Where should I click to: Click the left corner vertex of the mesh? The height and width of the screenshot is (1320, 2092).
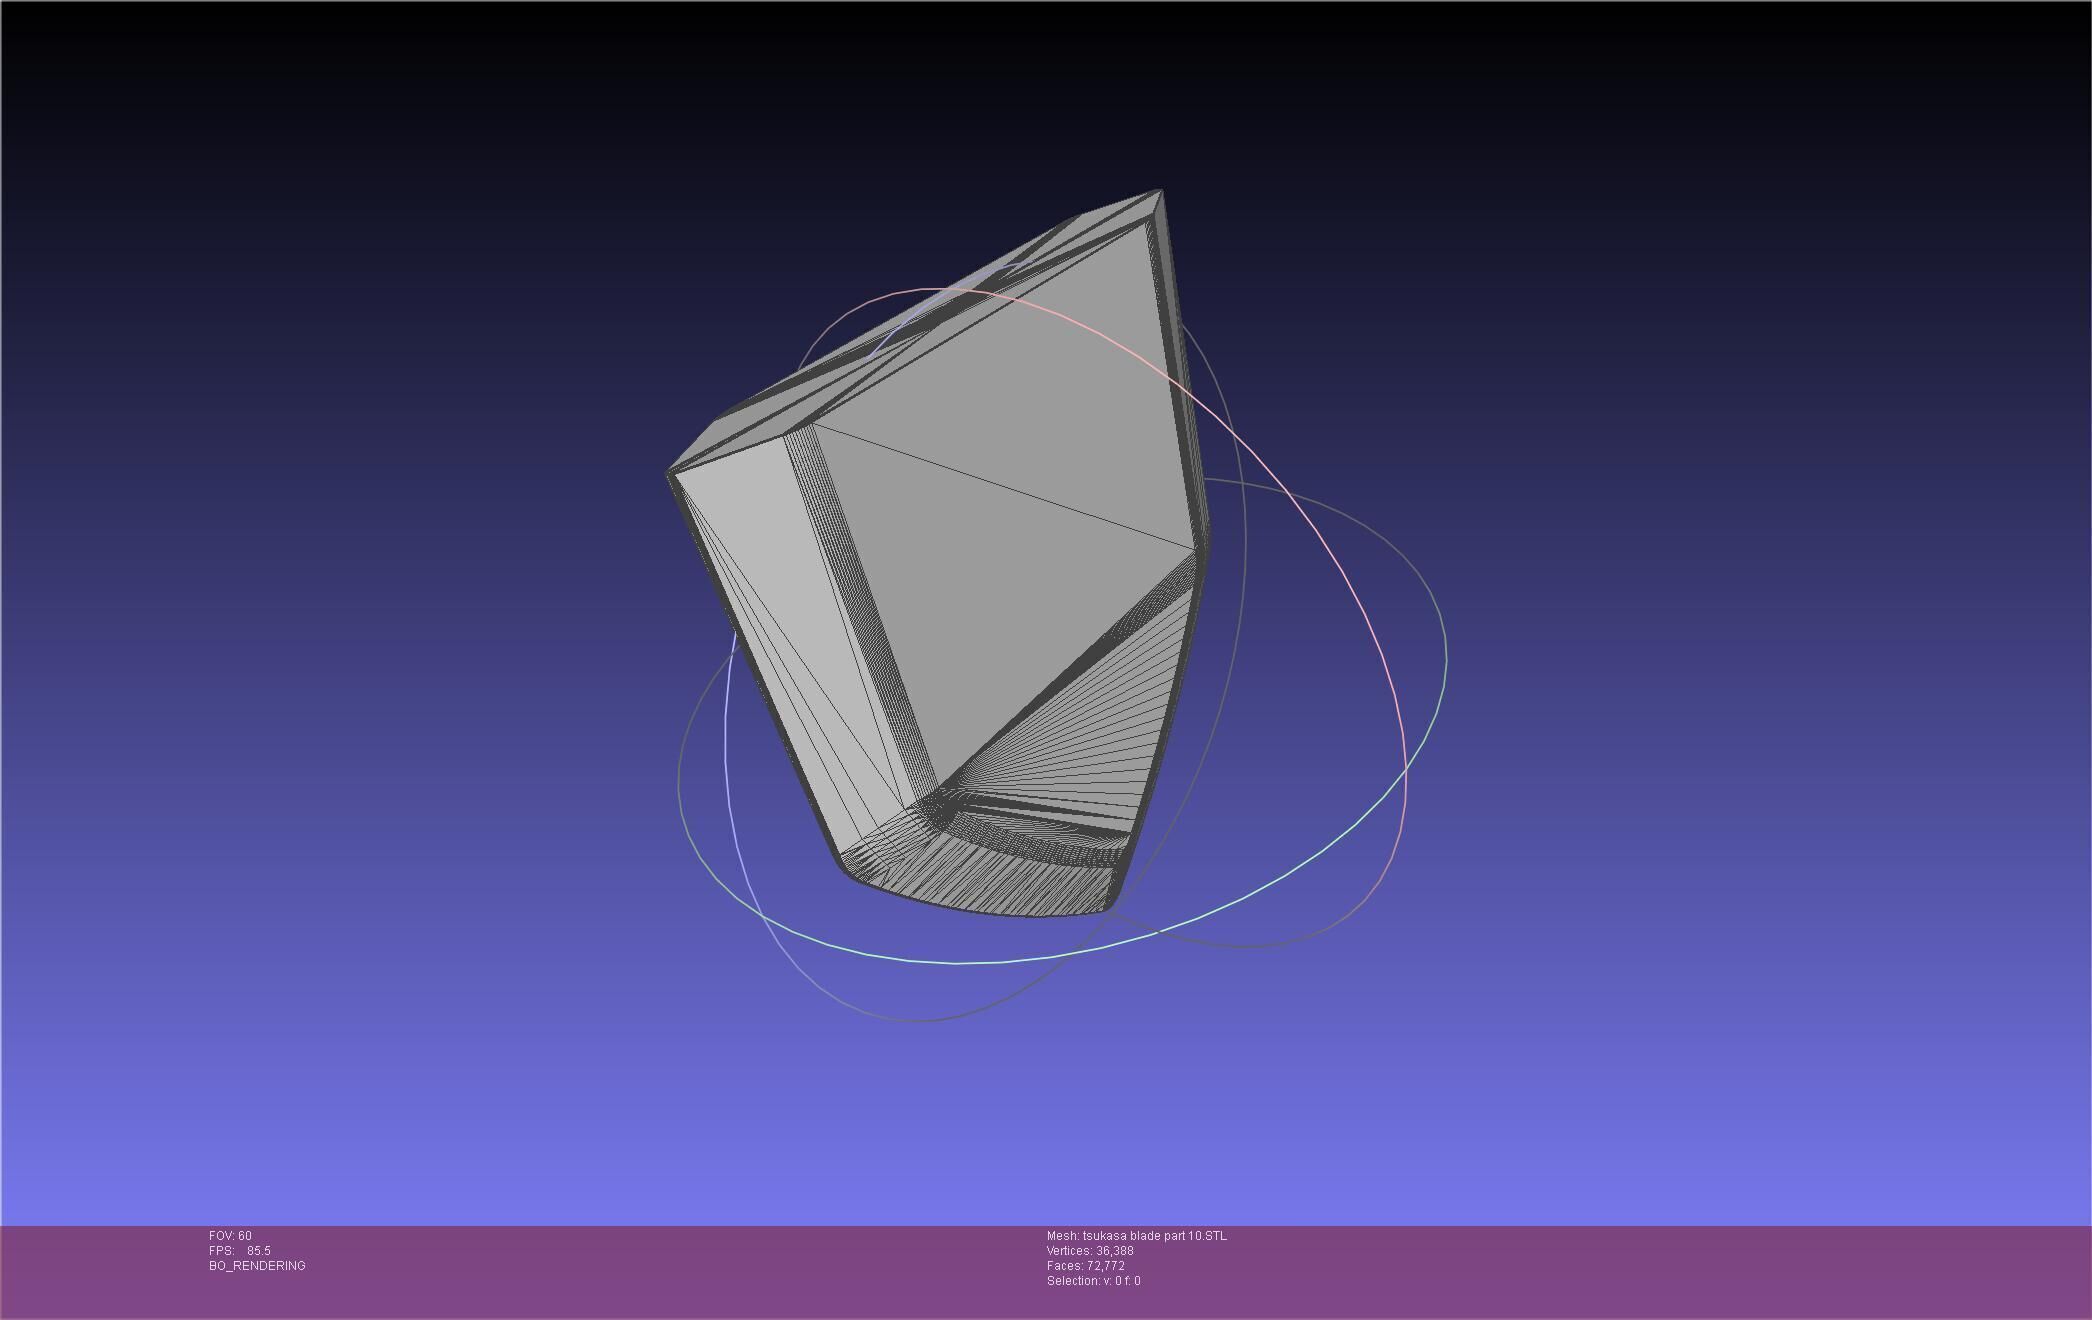point(669,473)
